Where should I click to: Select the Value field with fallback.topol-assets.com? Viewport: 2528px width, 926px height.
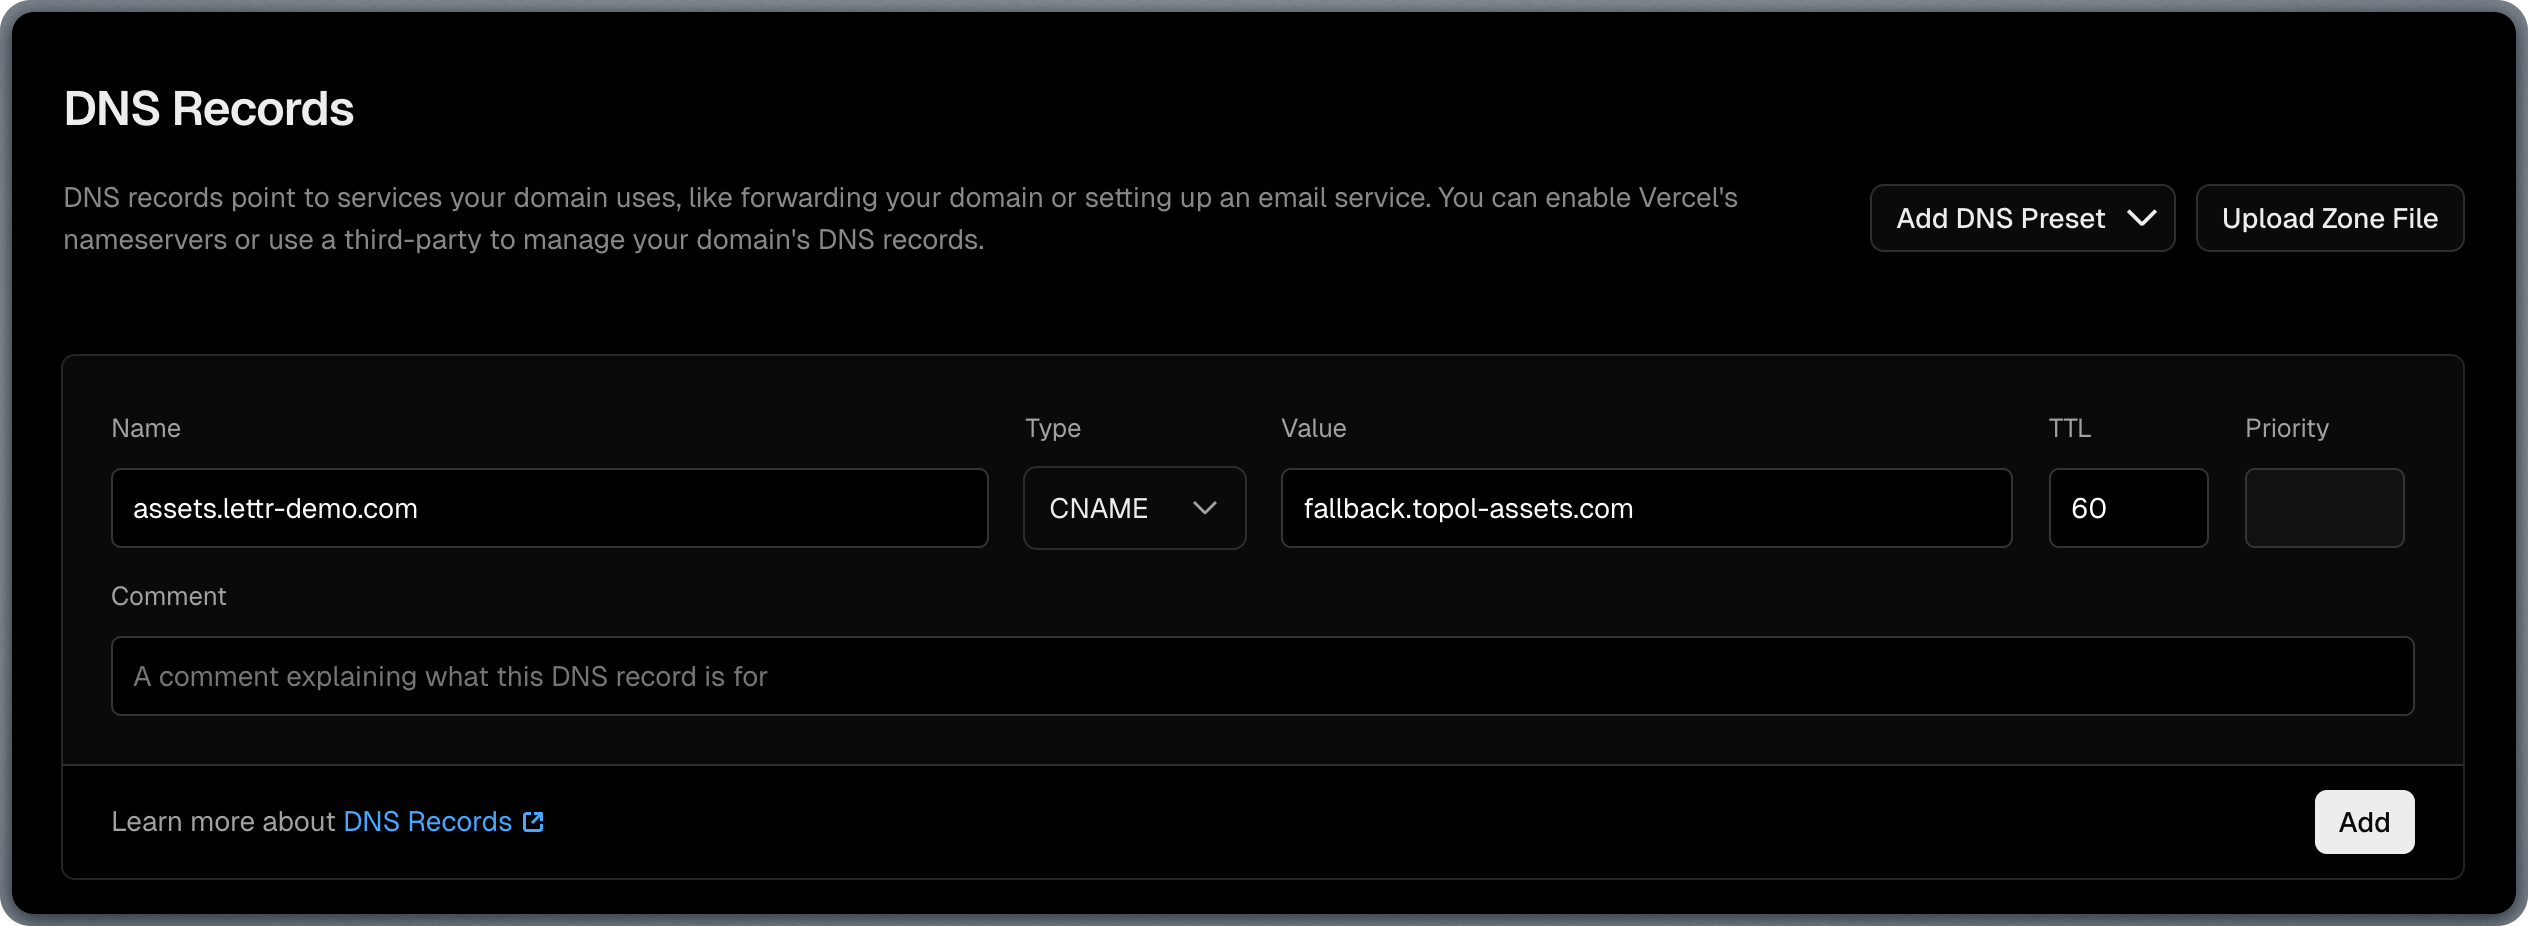click(x=1645, y=508)
